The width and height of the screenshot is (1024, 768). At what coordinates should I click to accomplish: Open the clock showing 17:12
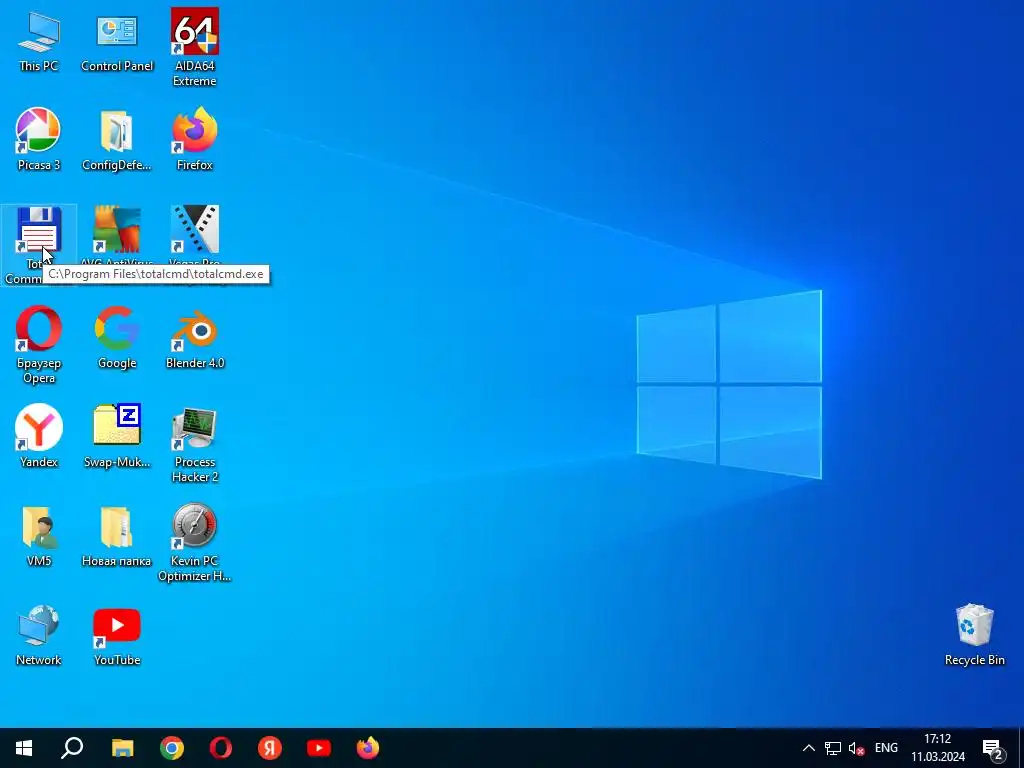[938, 748]
